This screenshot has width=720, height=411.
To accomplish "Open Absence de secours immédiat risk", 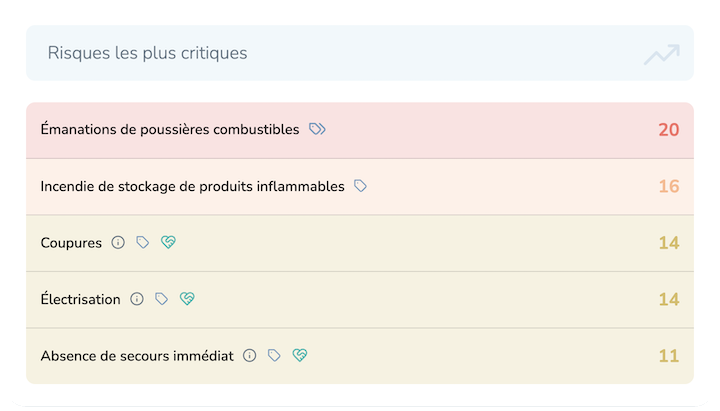I will 137,356.
